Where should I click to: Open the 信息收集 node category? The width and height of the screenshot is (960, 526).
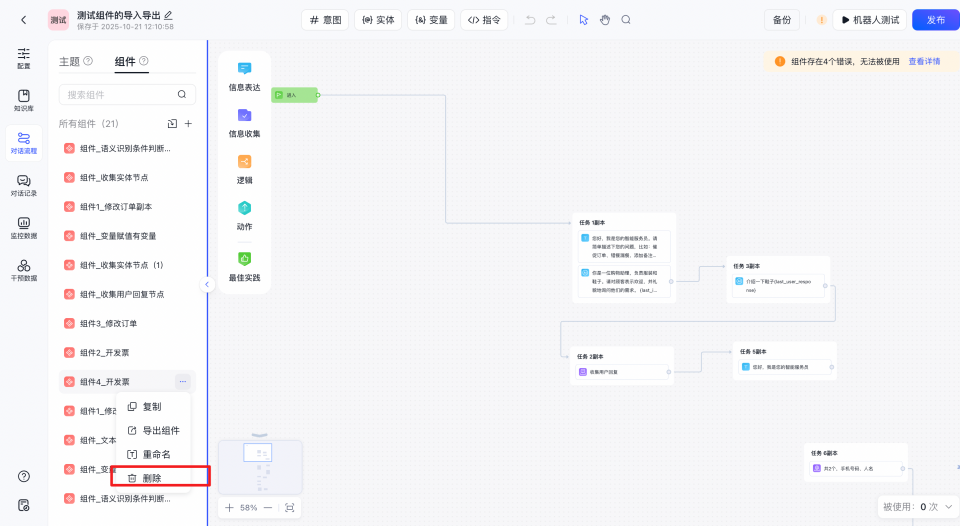(244, 123)
